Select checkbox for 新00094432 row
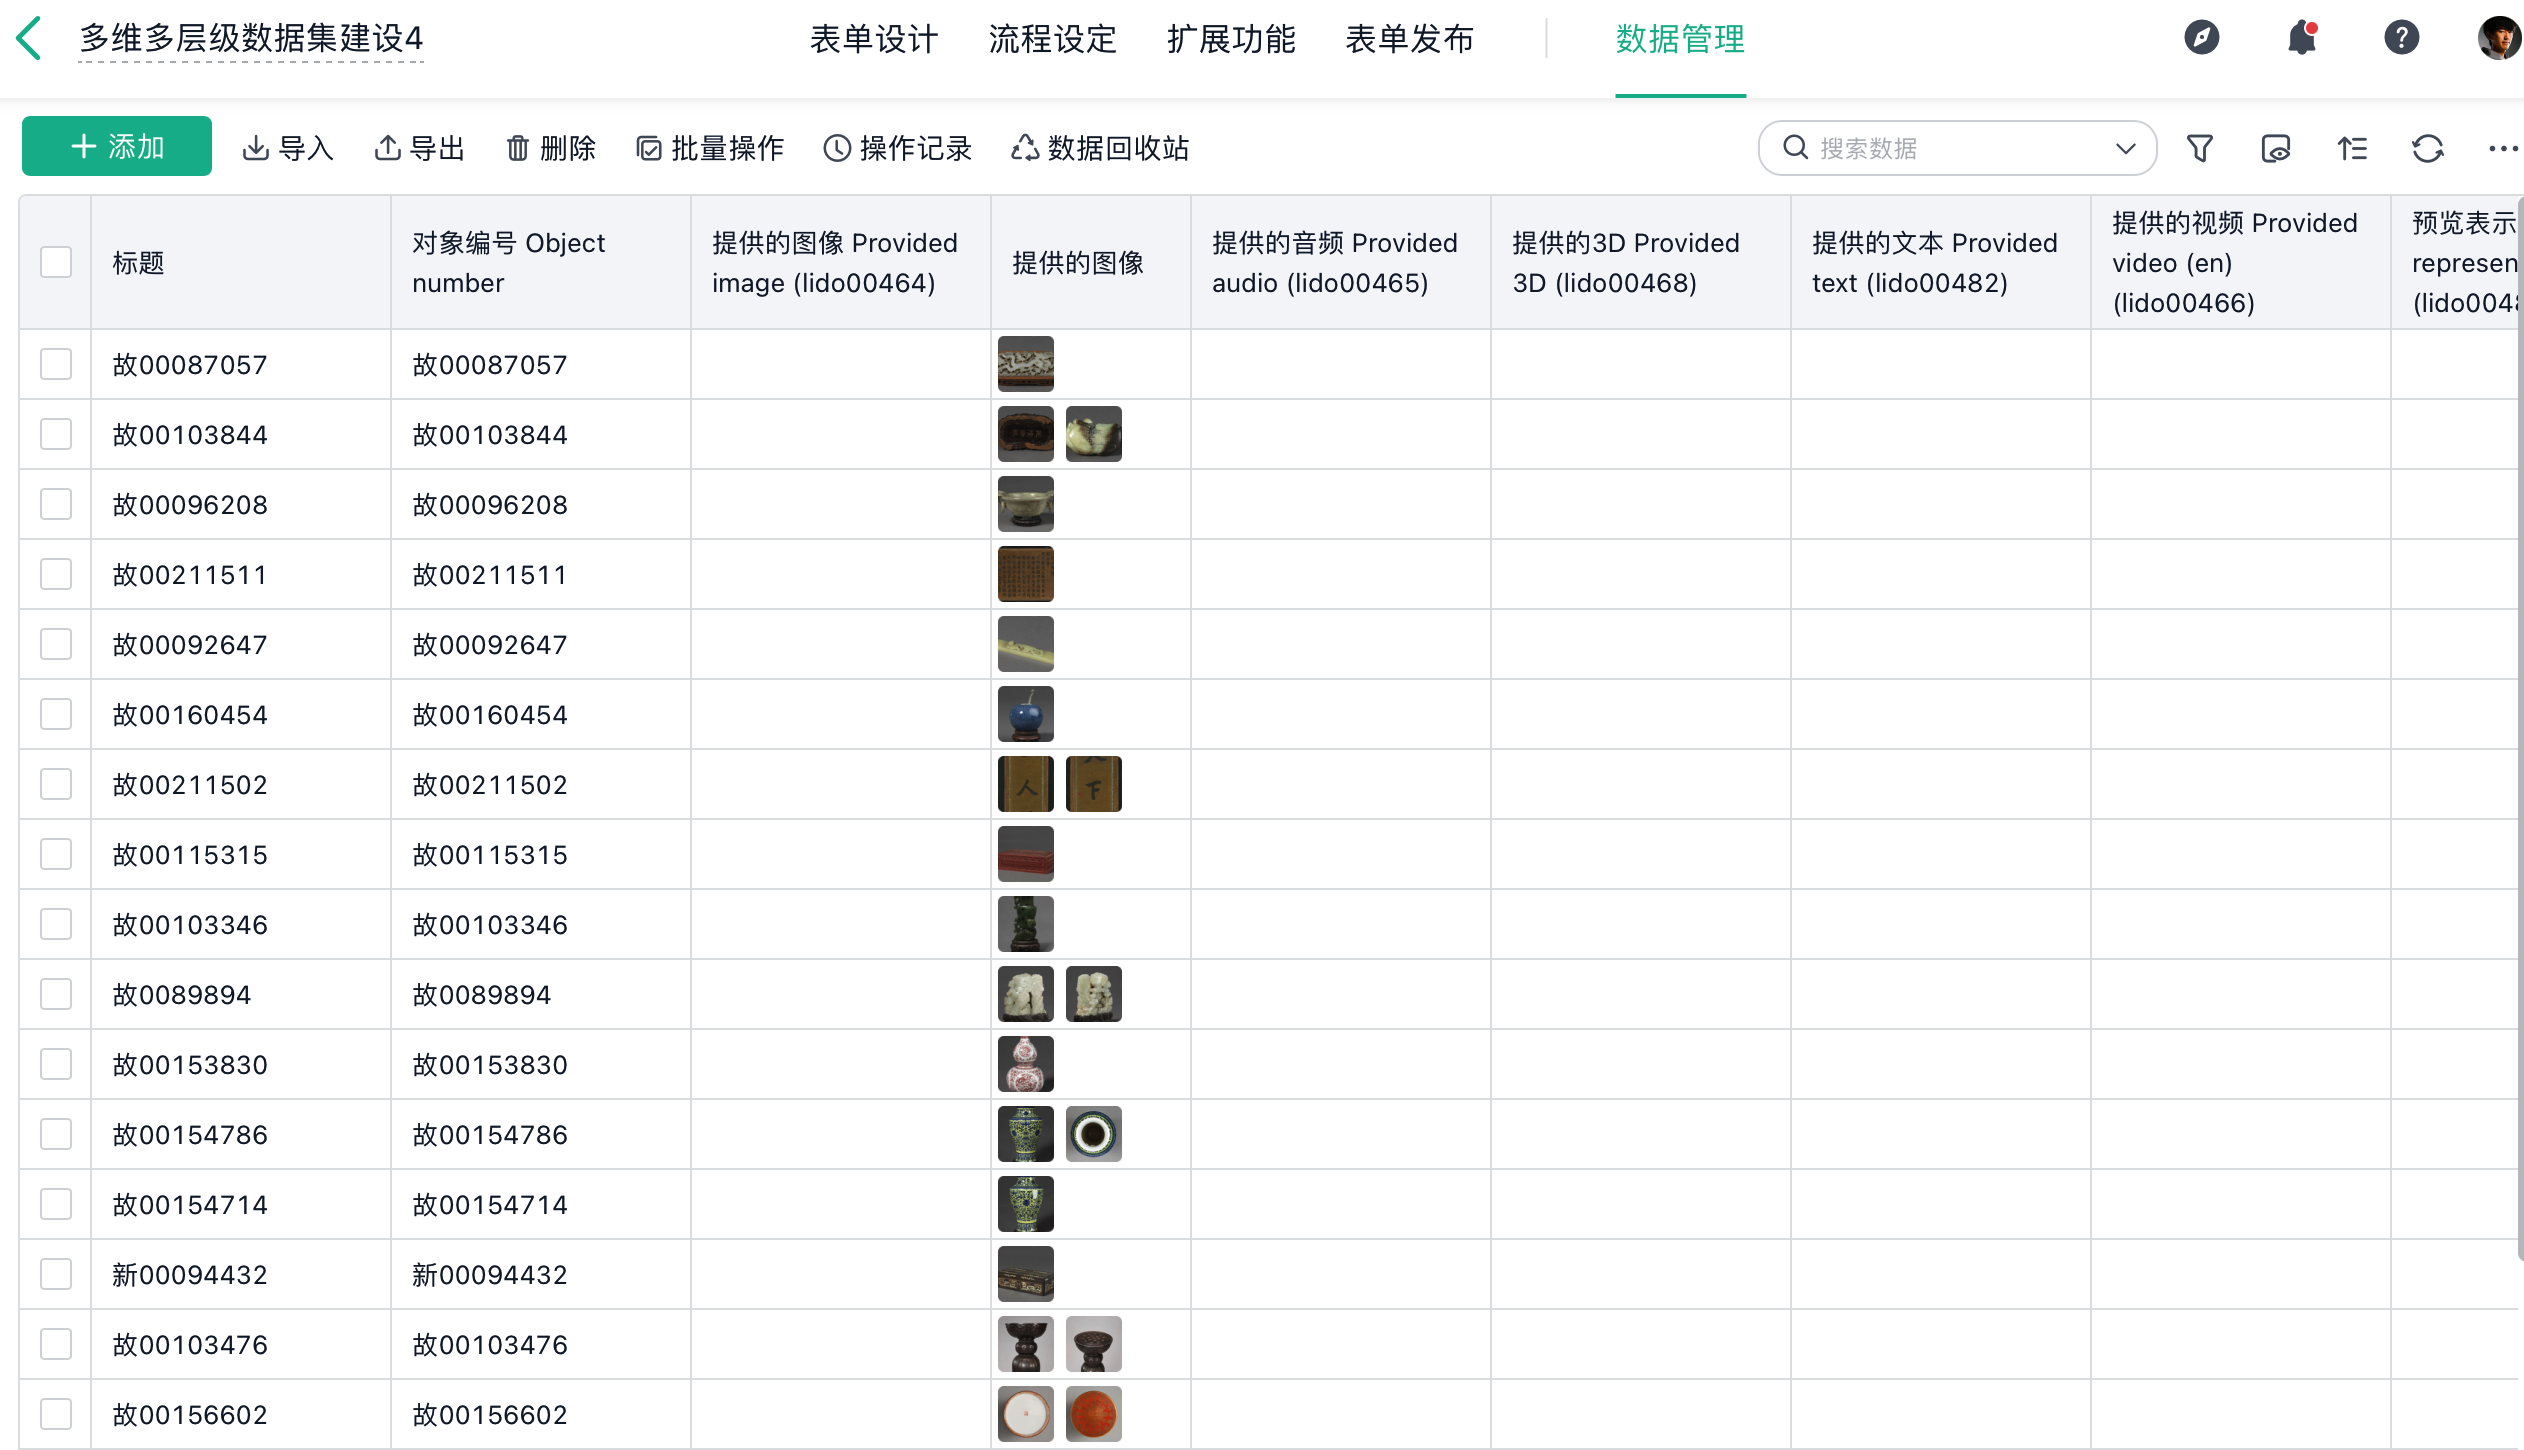The height and width of the screenshot is (1450, 2524). pyautogui.click(x=56, y=1275)
